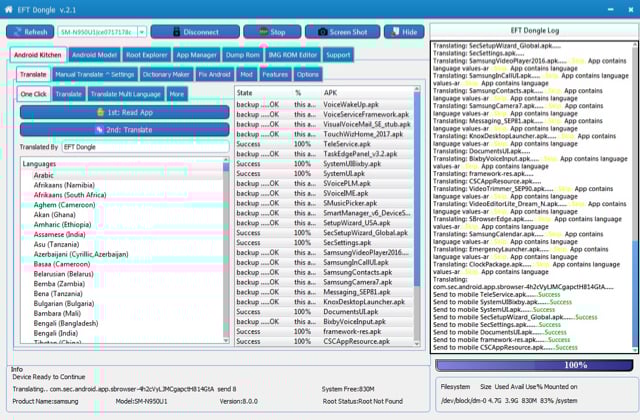
Task: Click the Stop button
Action: (271, 32)
